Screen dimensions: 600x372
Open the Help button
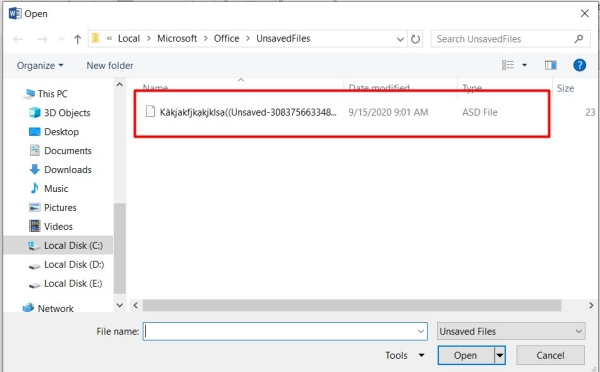[x=579, y=65]
